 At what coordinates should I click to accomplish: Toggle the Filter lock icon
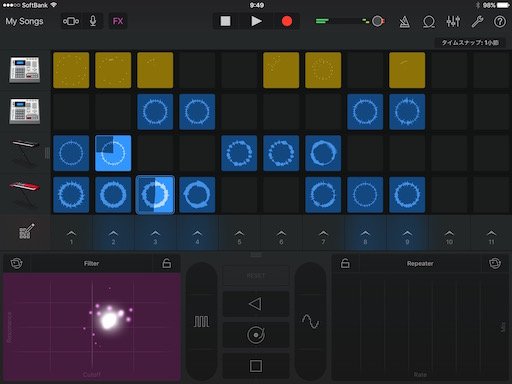click(x=167, y=263)
